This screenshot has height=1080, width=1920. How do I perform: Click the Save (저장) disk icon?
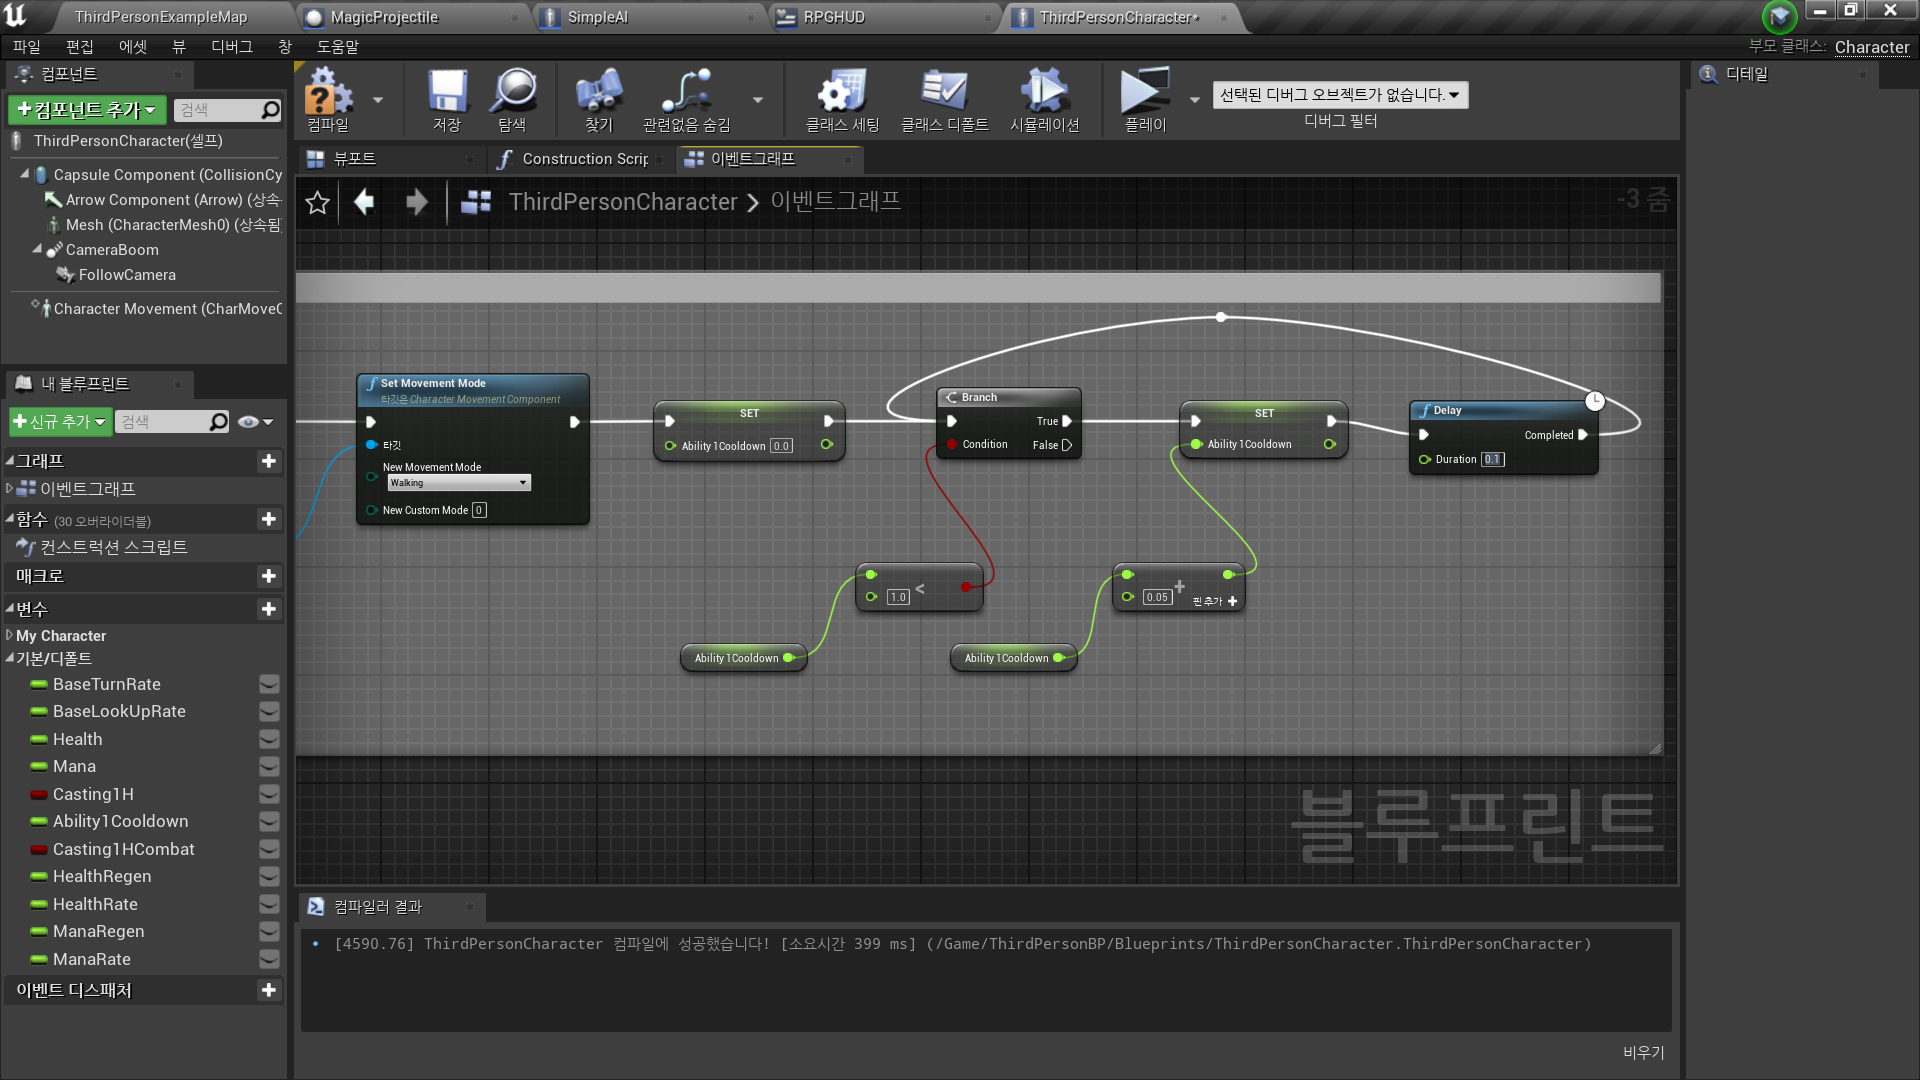(x=447, y=93)
